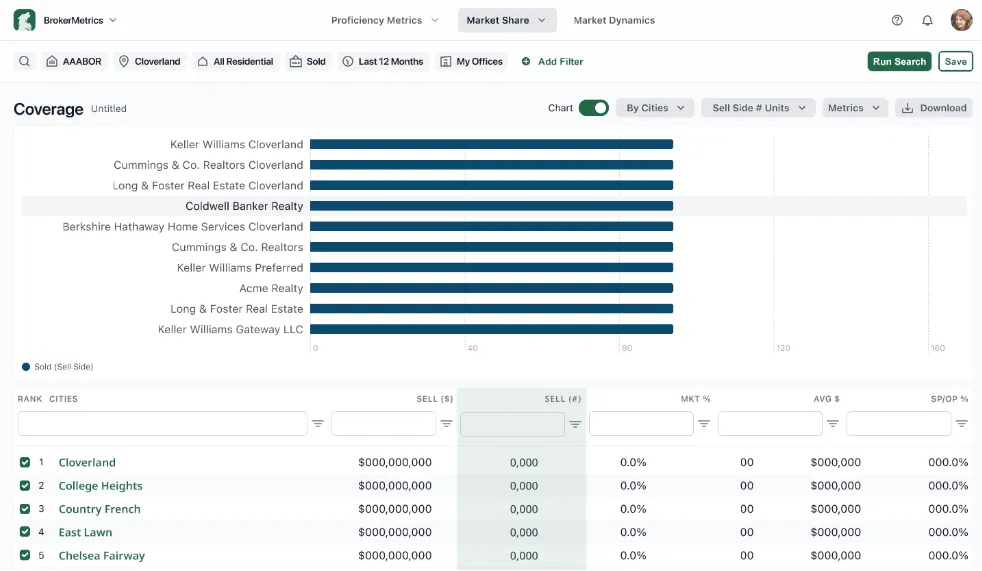Image resolution: width=982 pixels, height=571 pixels.
Task: Click the plus icon beside Add Filter
Action: pyautogui.click(x=526, y=61)
